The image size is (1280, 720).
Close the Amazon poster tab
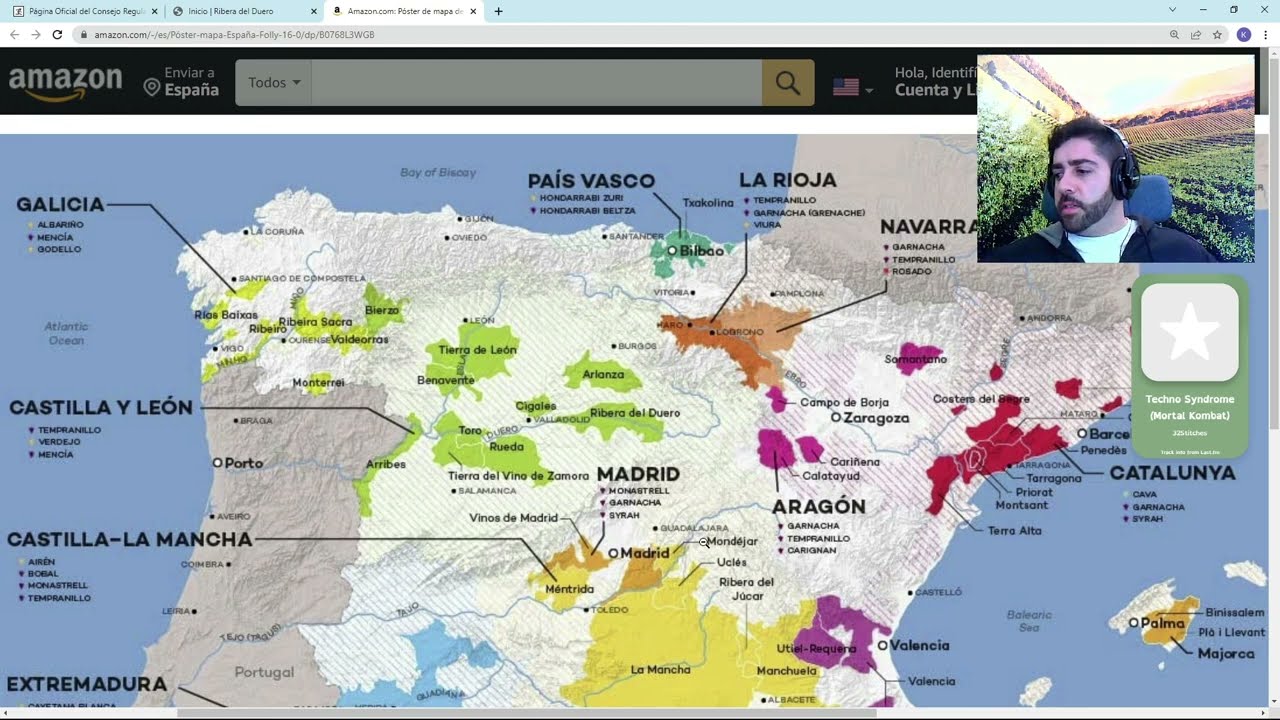click(473, 11)
